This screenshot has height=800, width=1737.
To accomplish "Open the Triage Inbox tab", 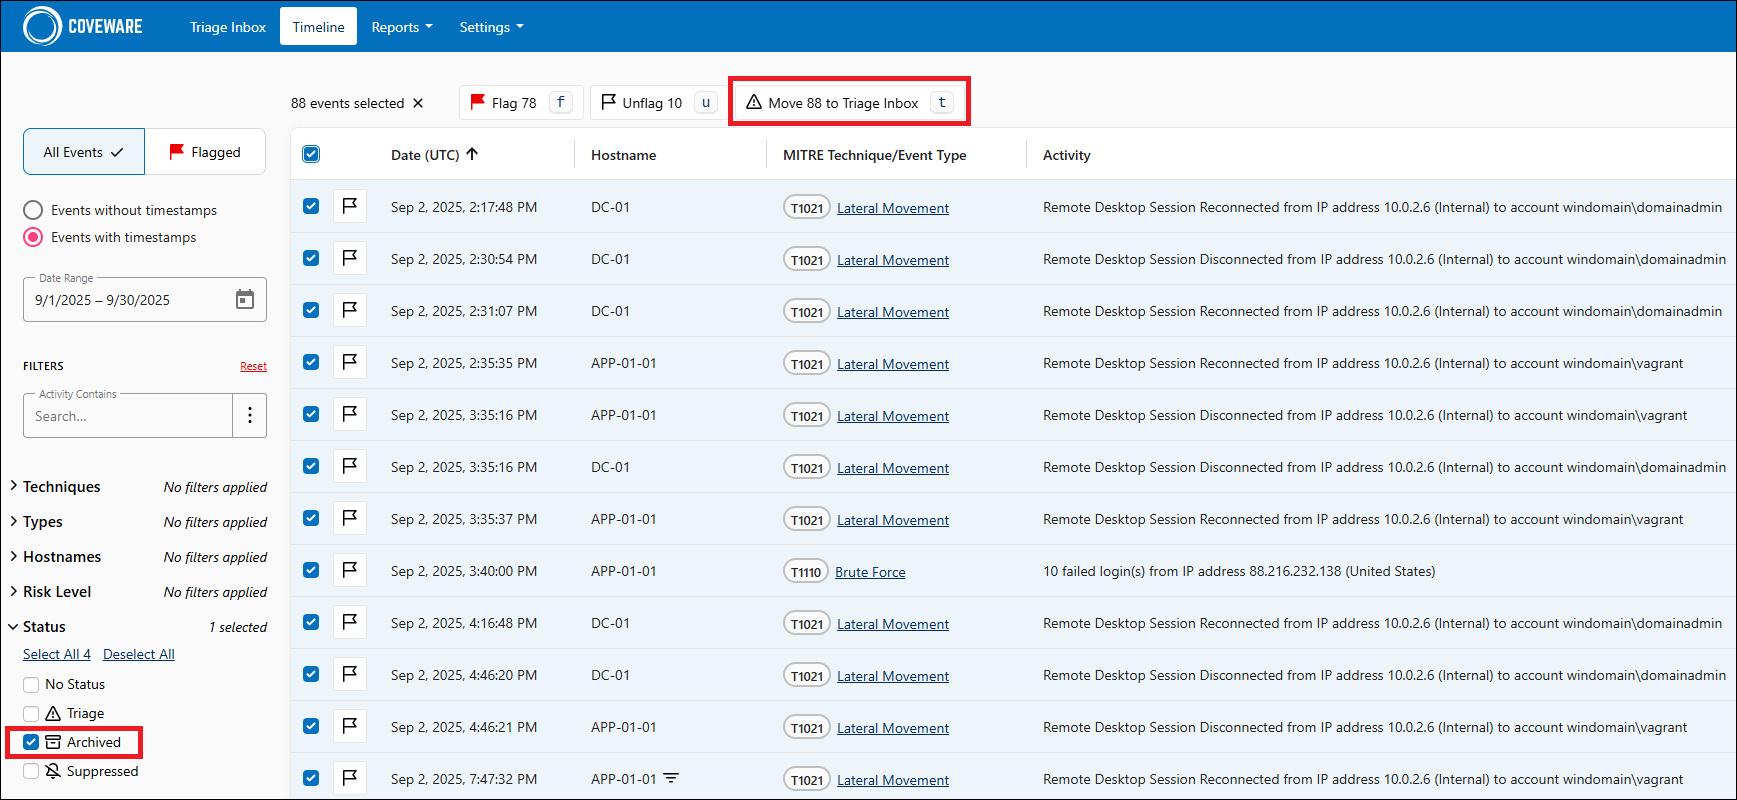I will pos(228,27).
